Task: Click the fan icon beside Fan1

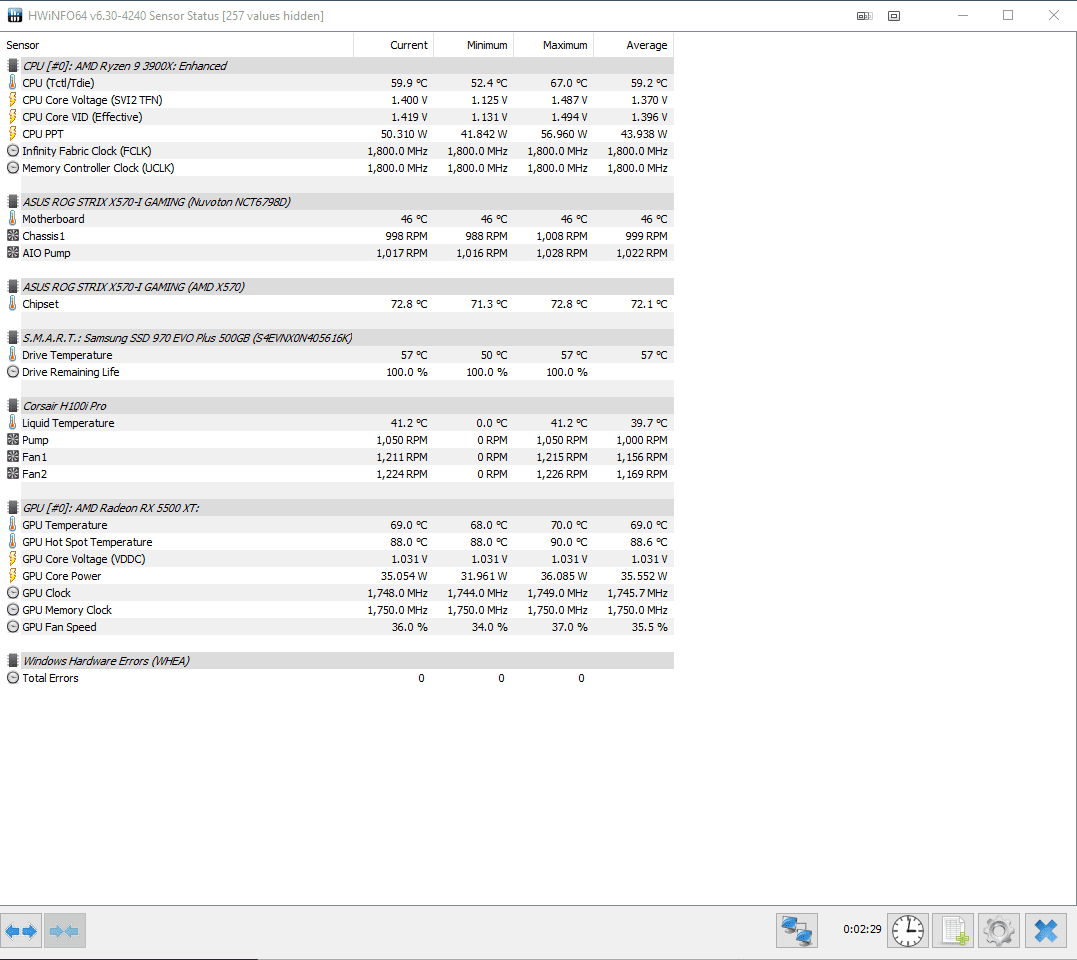Action: (12, 457)
